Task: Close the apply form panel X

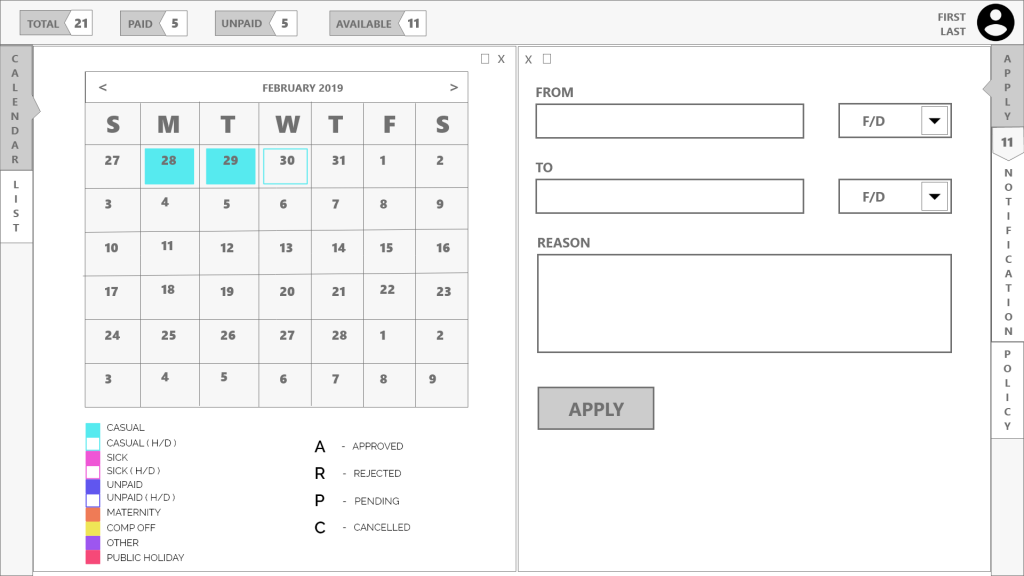Action: click(528, 59)
